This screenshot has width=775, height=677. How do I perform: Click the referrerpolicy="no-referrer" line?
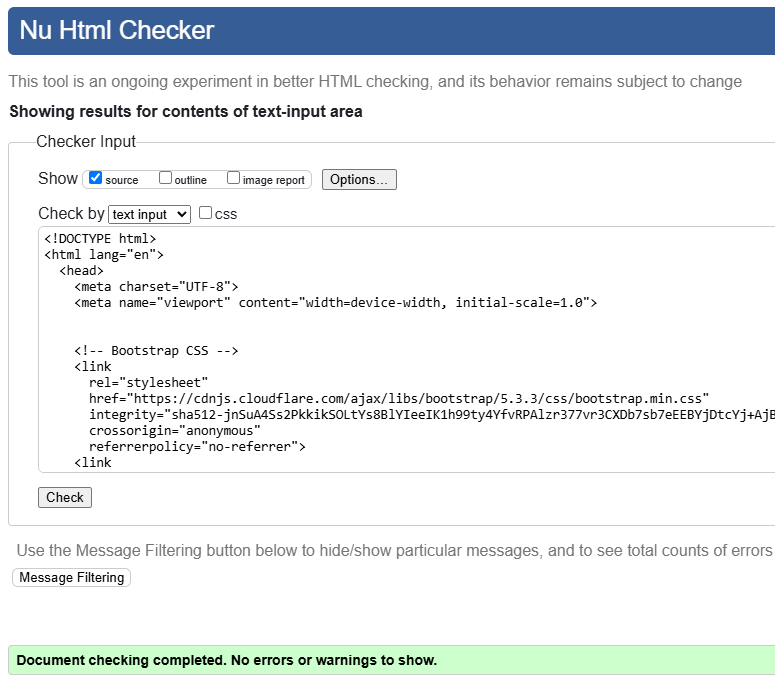(197, 447)
